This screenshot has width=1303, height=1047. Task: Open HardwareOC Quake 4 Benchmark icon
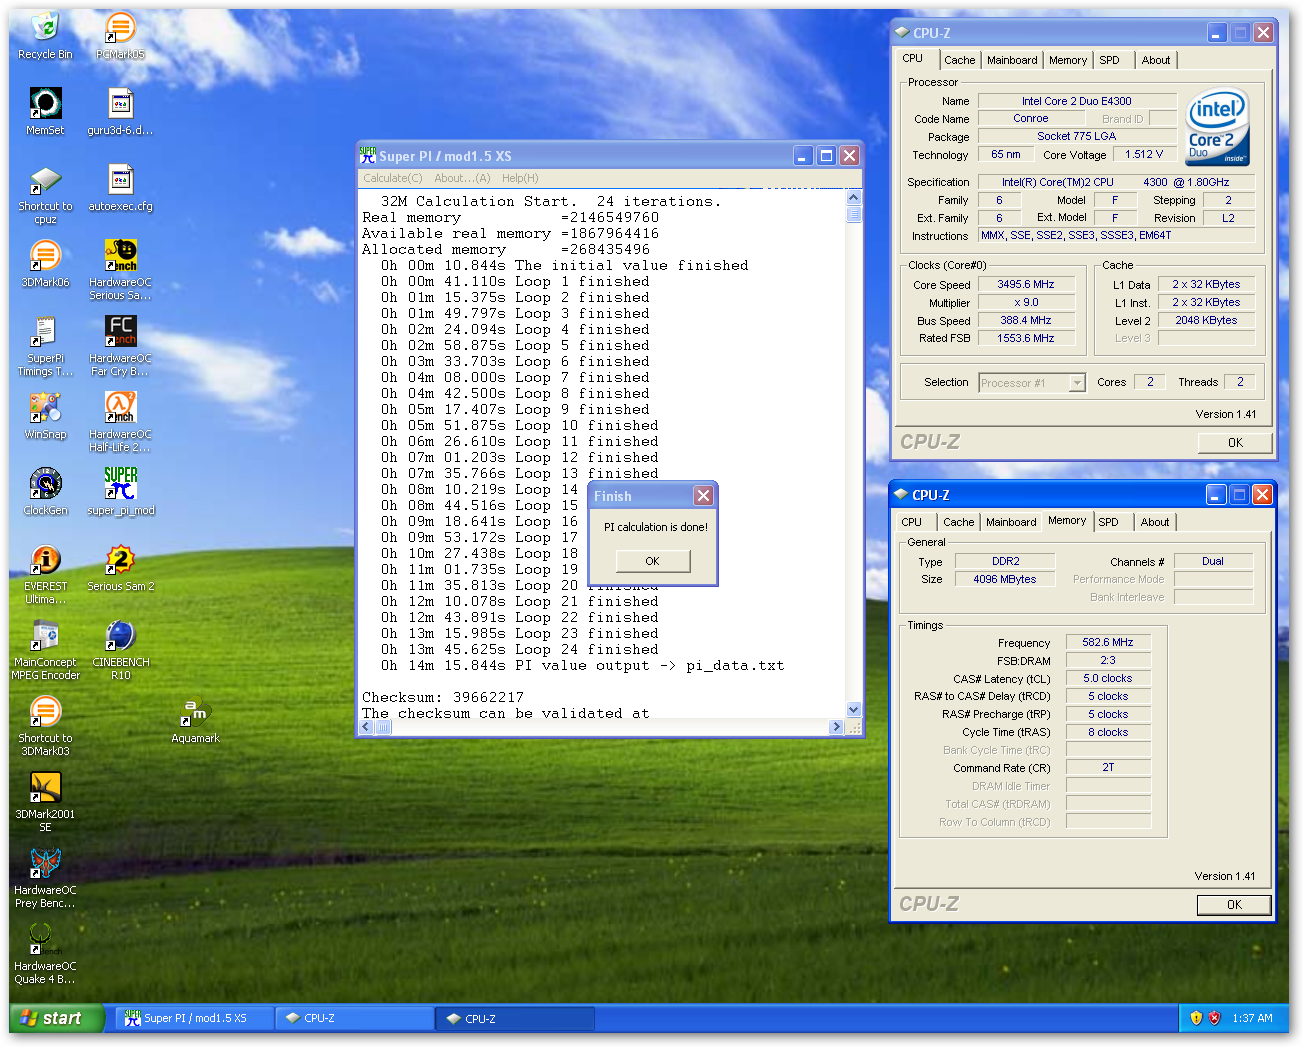pos(45,954)
